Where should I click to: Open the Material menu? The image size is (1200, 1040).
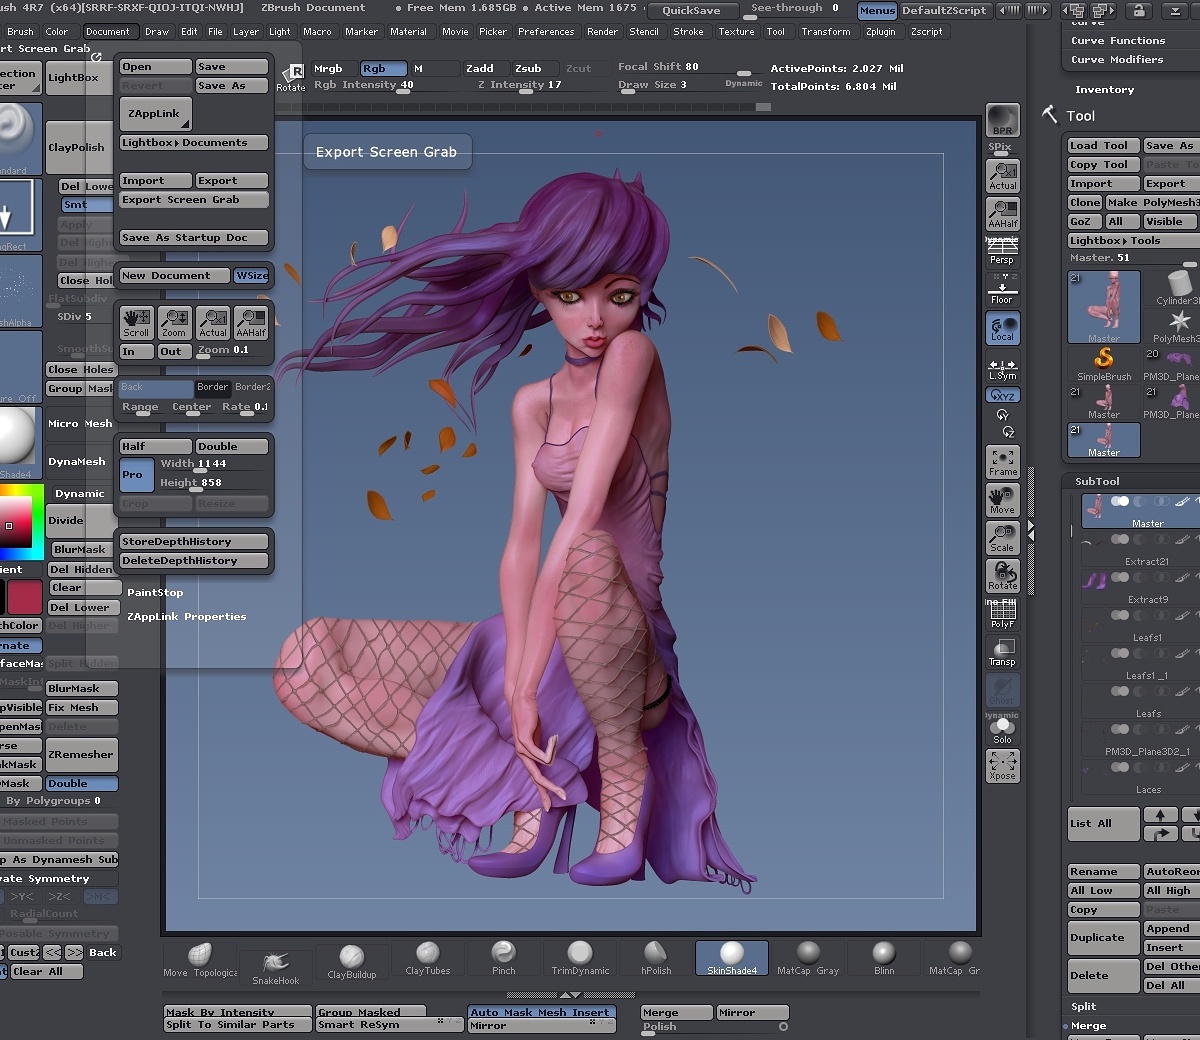pos(408,32)
